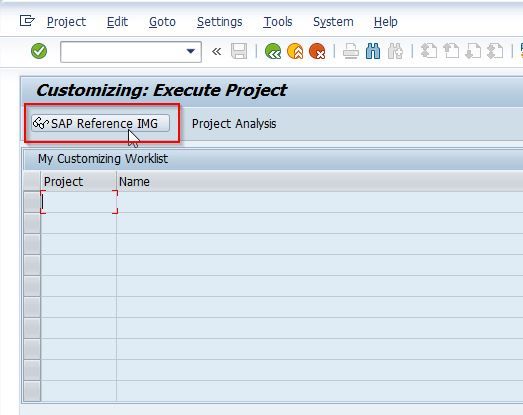Click the Find Next binoculars icon
523x415 pixels.
click(x=395, y=52)
